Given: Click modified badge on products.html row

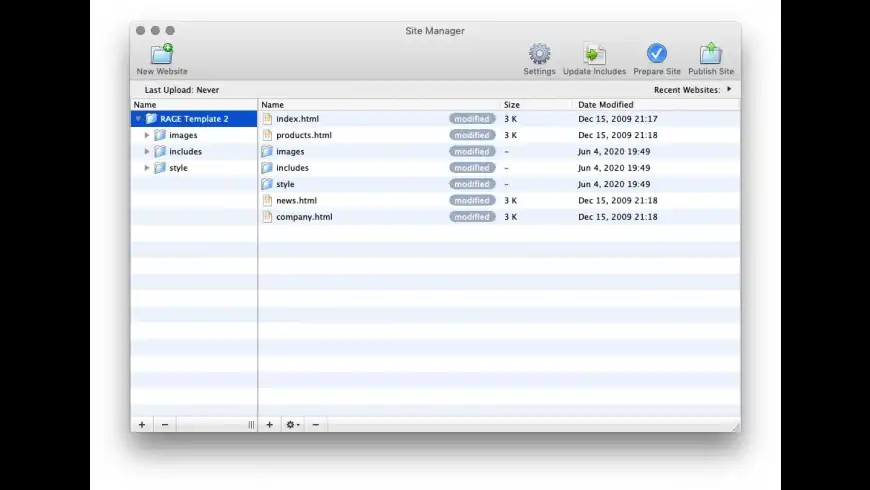Looking at the screenshot, I should pos(472,135).
